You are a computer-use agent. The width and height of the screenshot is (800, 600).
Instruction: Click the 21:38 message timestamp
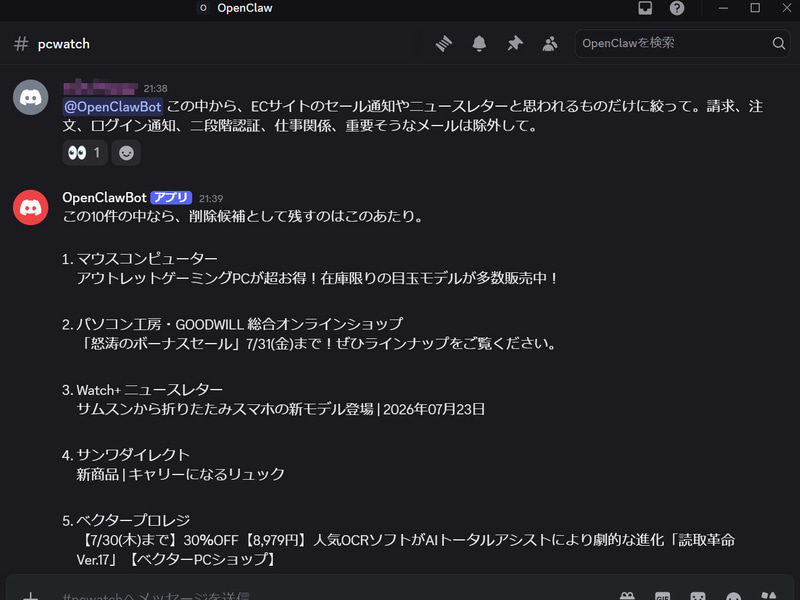pyautogui.click(x=155, y=88)
